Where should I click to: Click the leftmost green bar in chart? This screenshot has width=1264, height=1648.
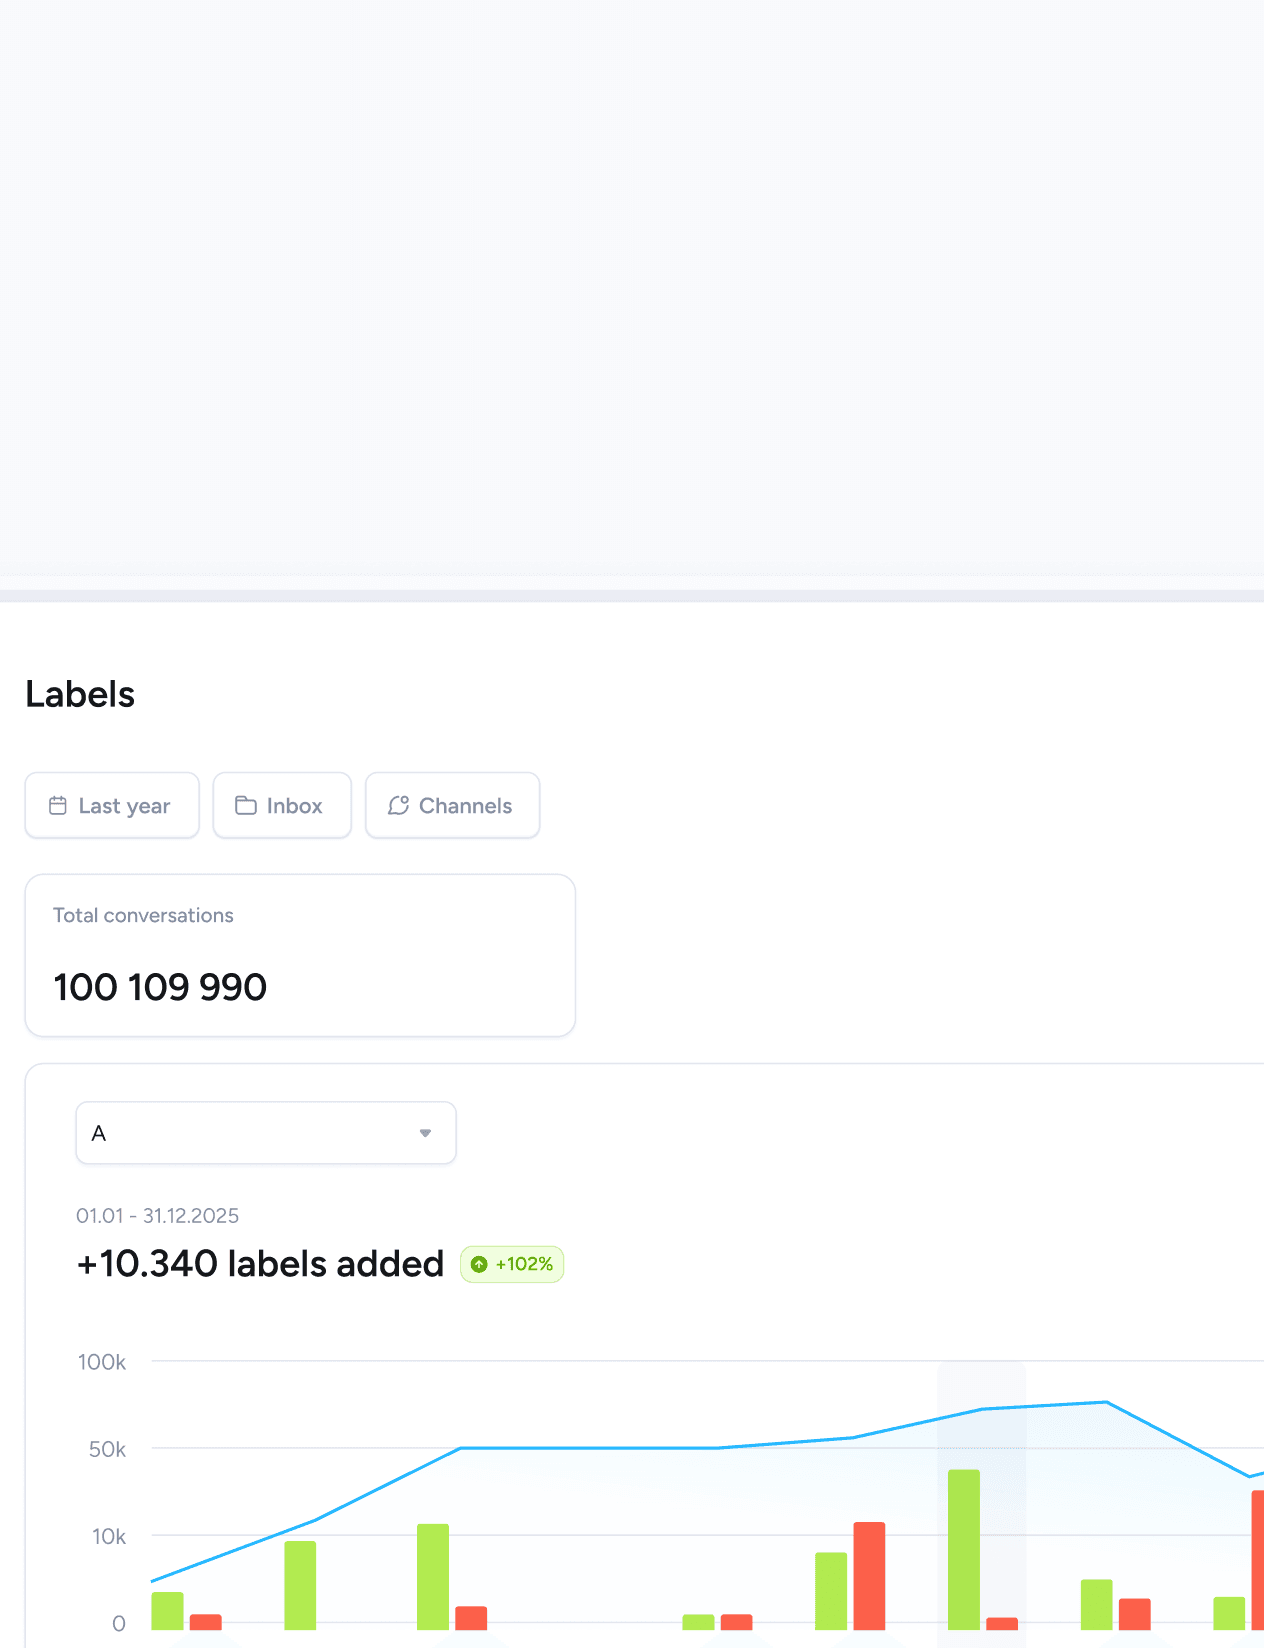pyautogui.click(x=168, y=1610)
